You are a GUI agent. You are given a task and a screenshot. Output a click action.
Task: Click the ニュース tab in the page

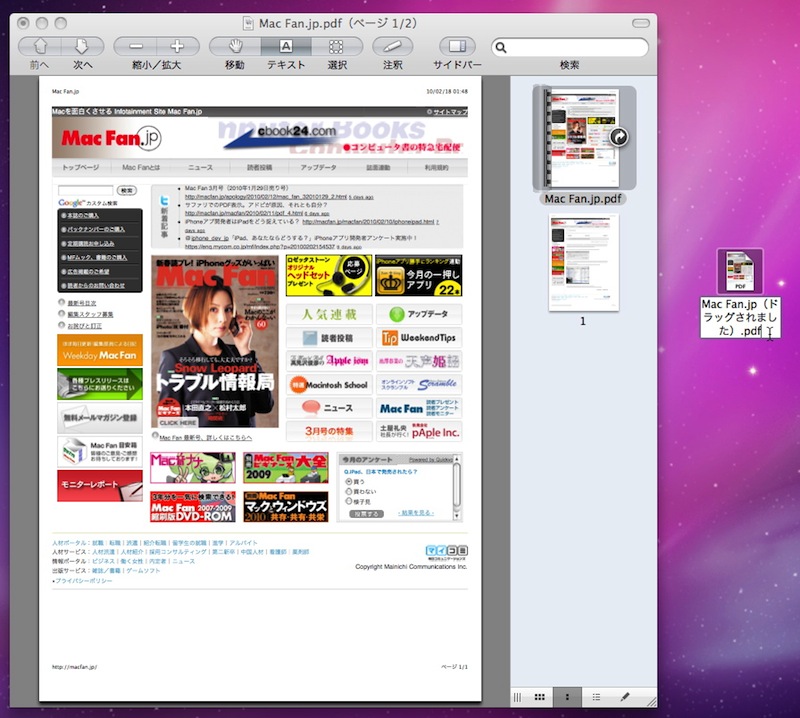coord(200,168)
